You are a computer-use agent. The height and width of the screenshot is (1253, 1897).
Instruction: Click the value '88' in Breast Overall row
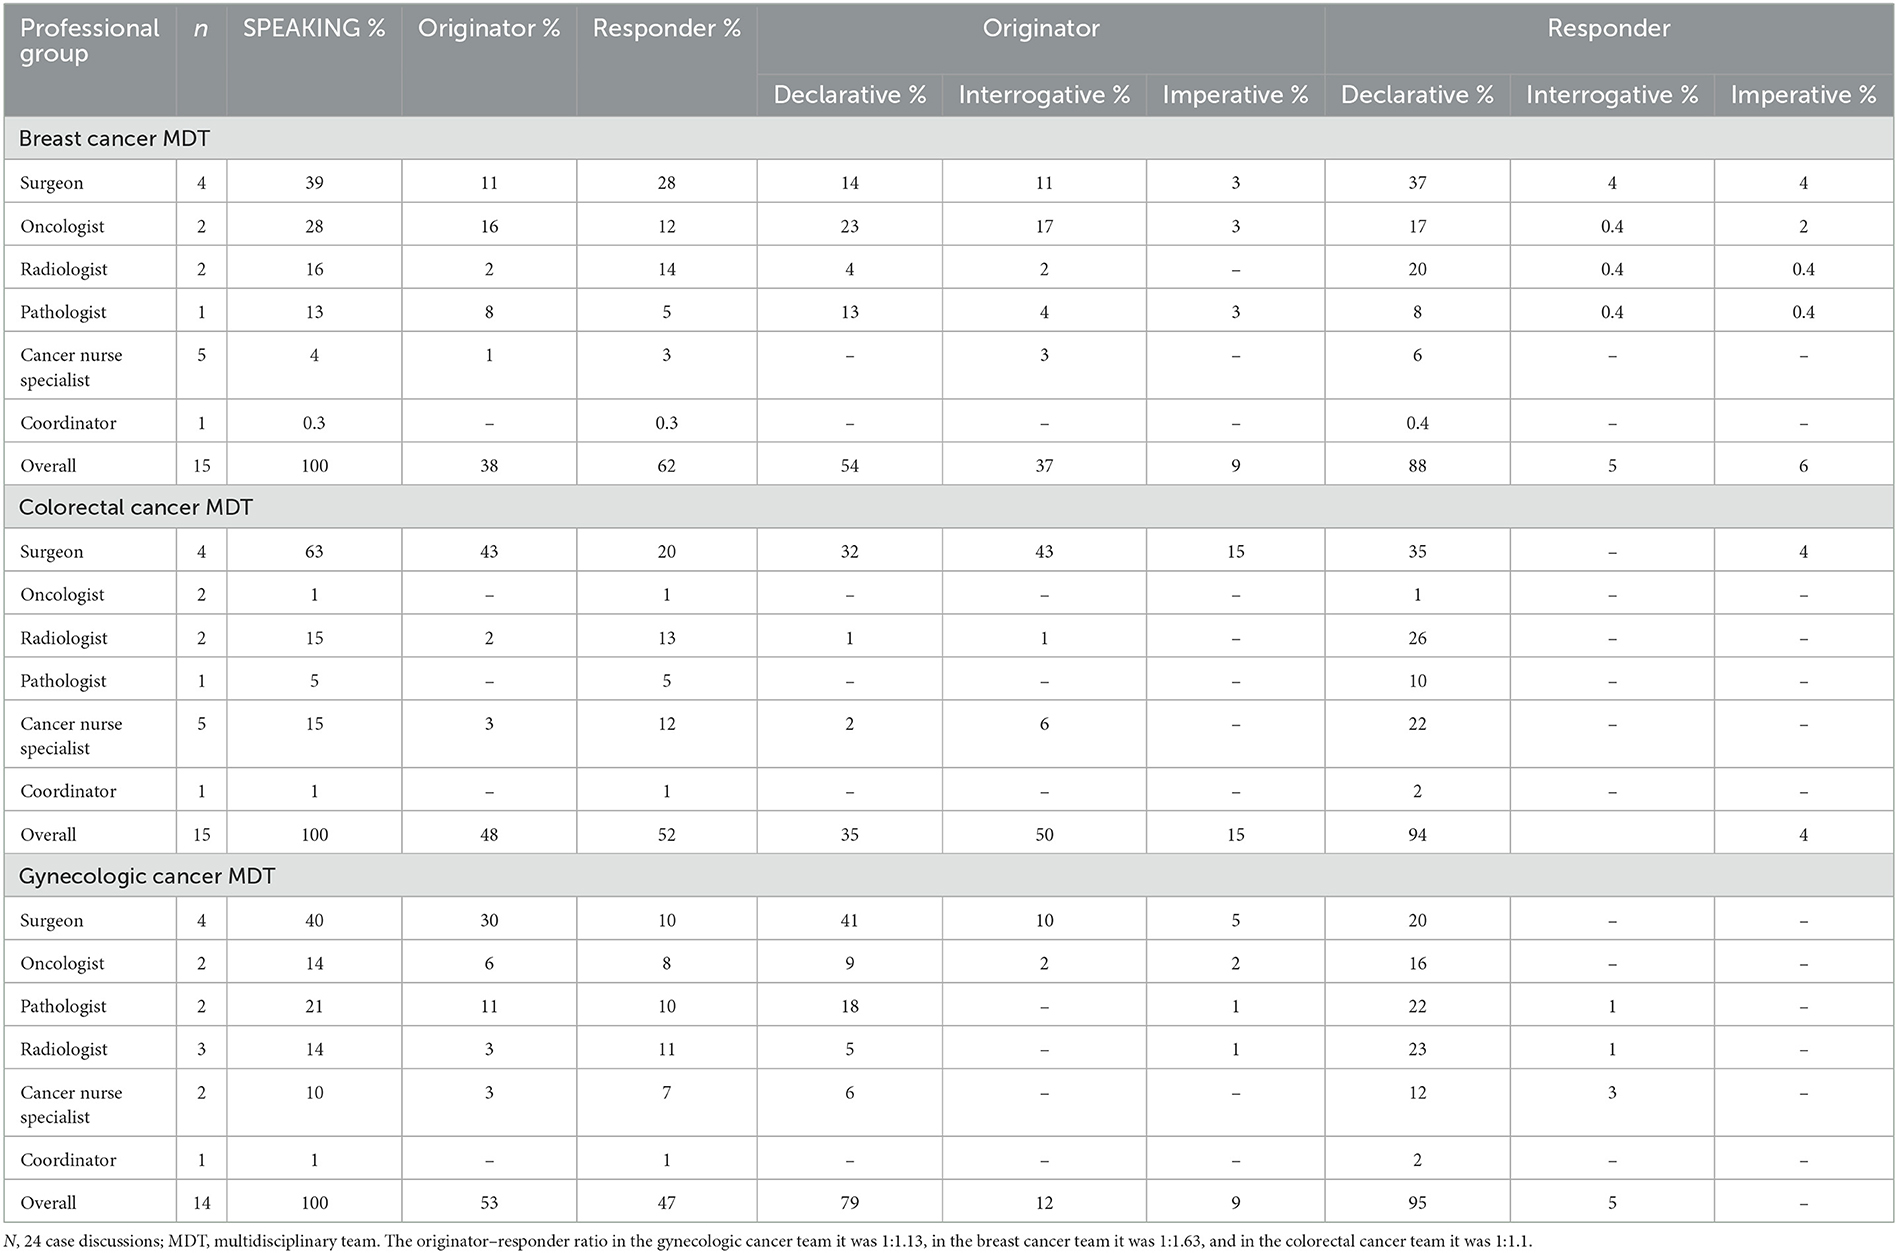point(1417,466)
